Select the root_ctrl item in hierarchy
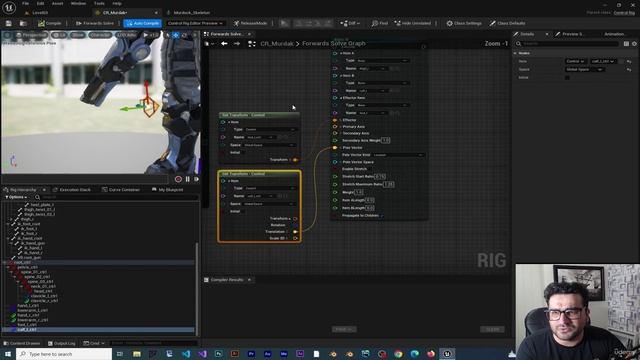The height and width of the screenshot is (360, 640). (x=22, y=262)
